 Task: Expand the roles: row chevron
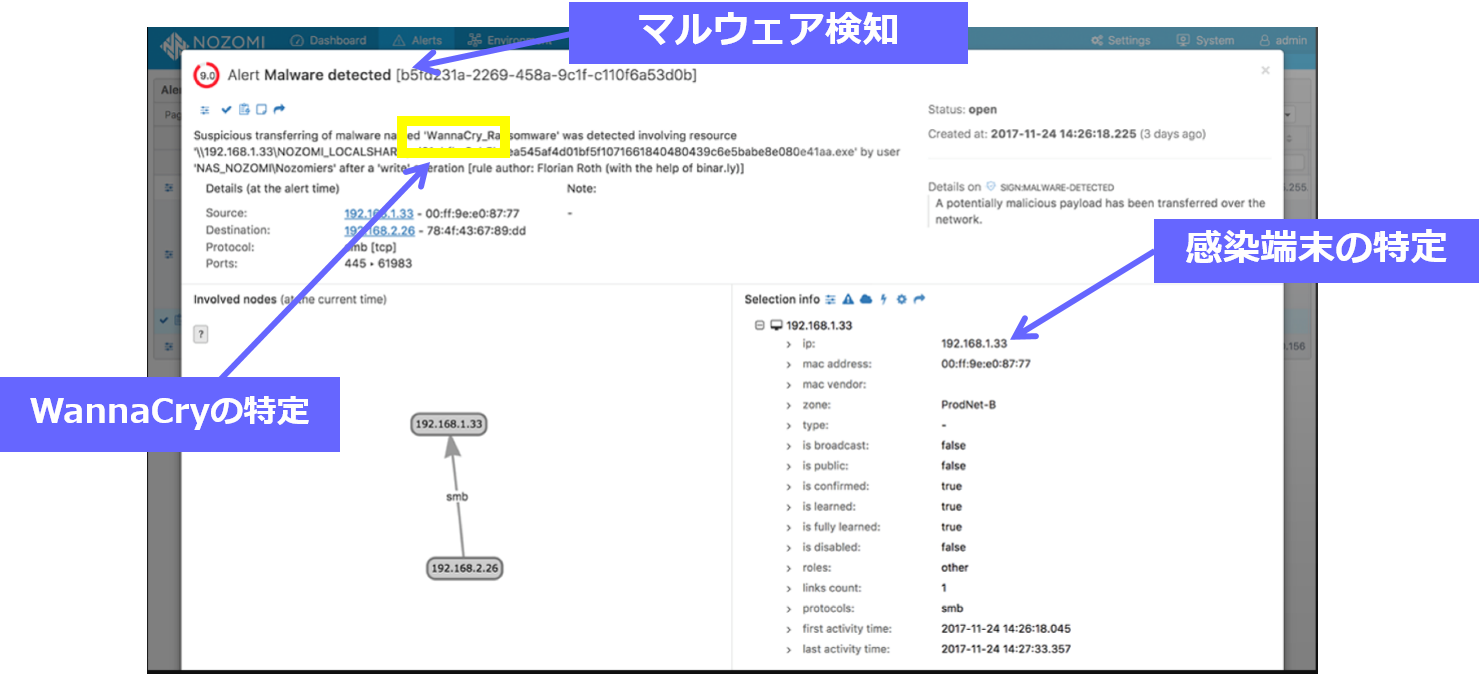point(788,568)
